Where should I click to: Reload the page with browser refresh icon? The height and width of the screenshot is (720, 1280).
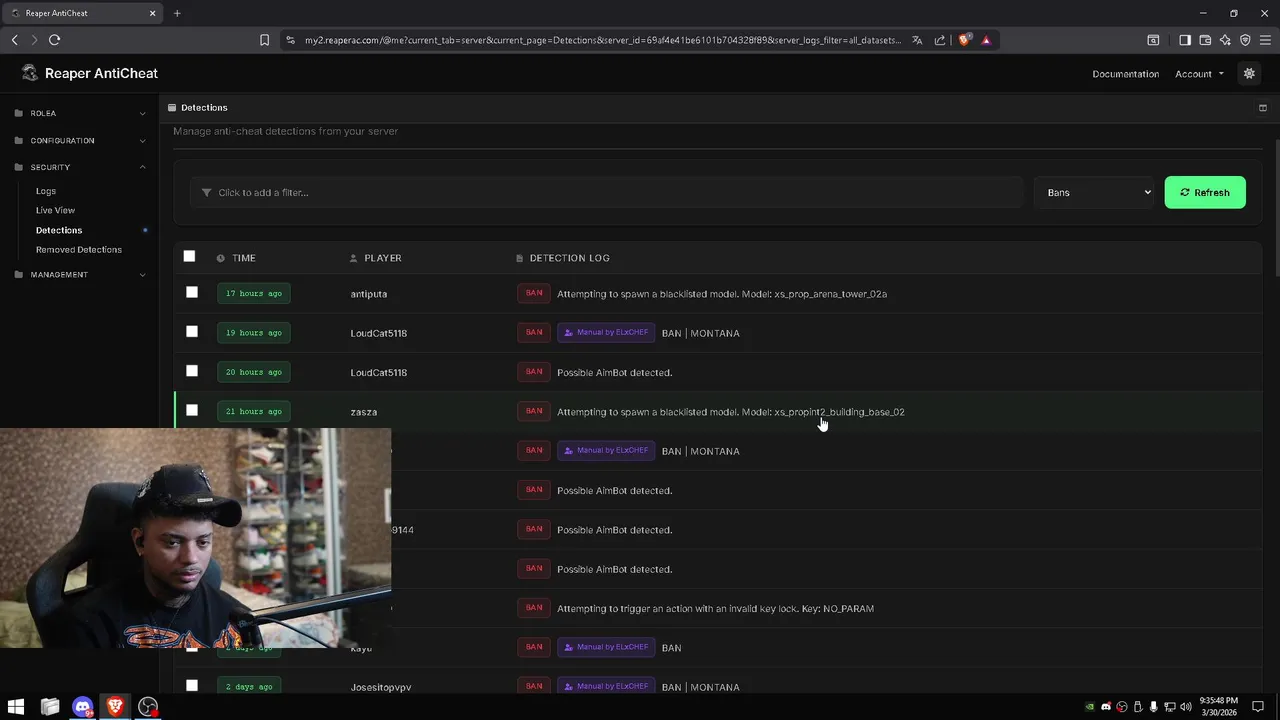54,40
